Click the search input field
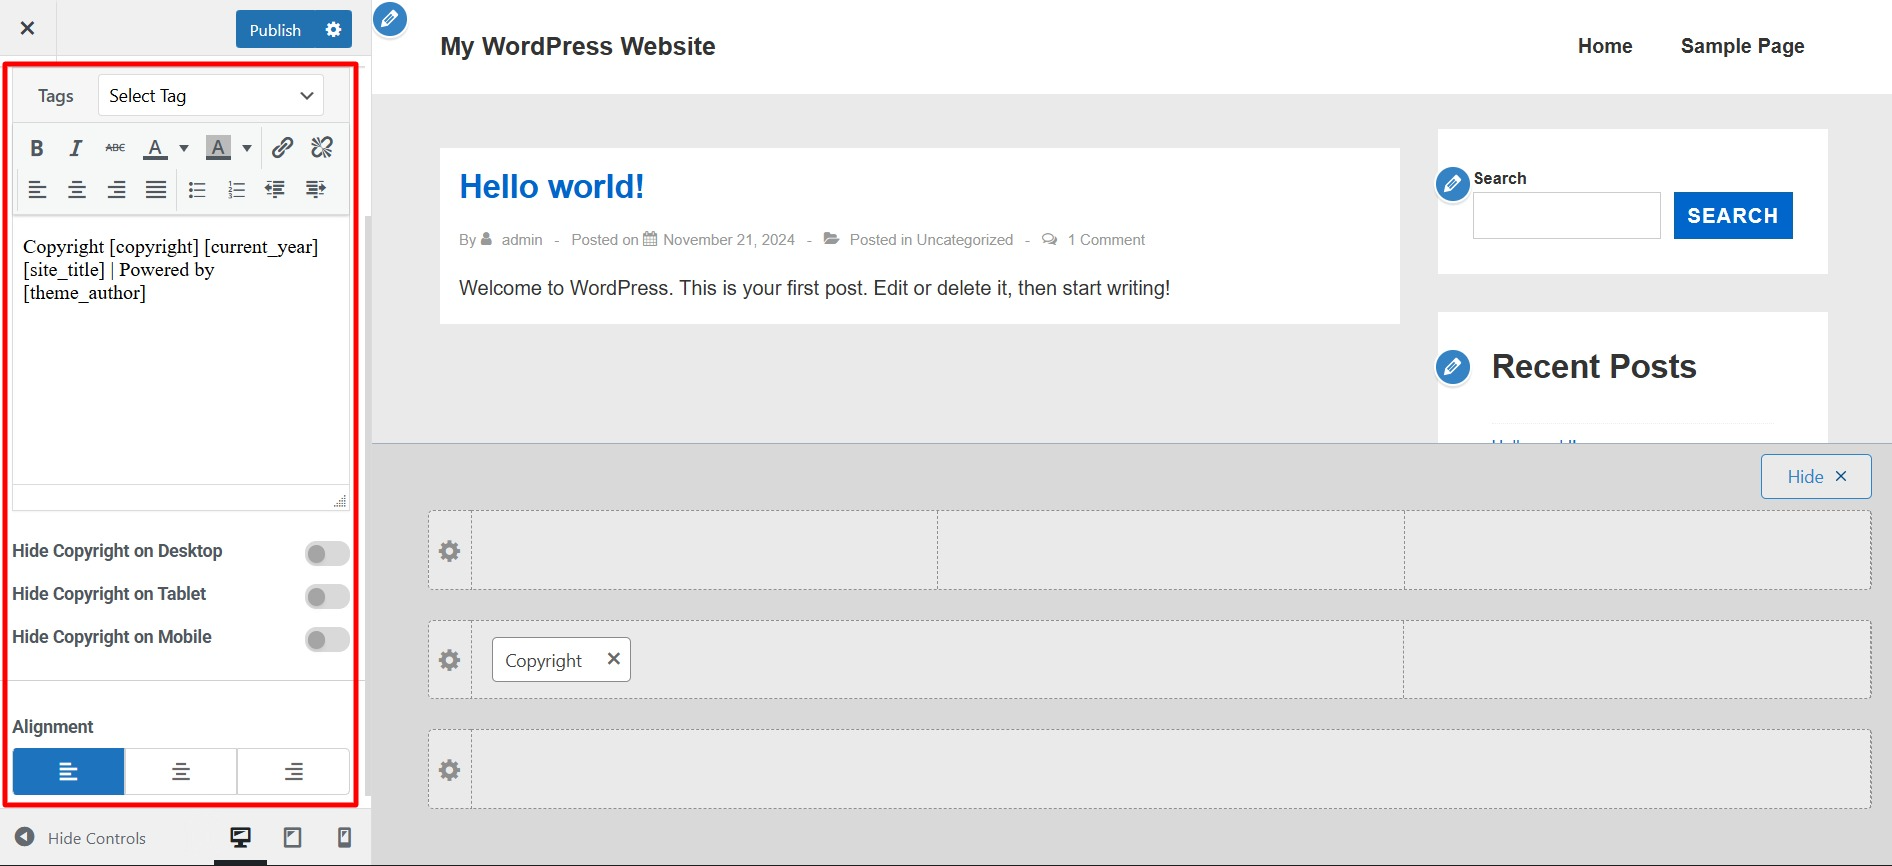This screenshot has height=866, width=1892. [x=1566, y=216]
